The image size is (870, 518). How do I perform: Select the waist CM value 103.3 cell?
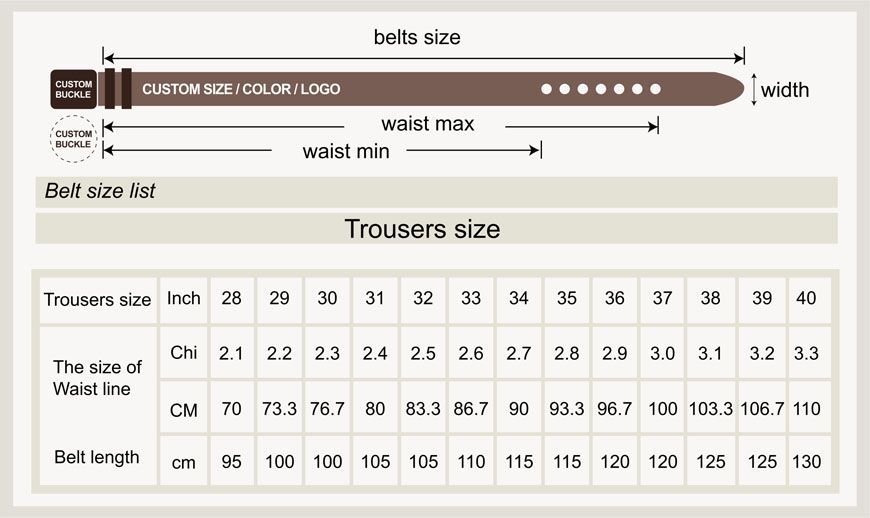[711, 408]
